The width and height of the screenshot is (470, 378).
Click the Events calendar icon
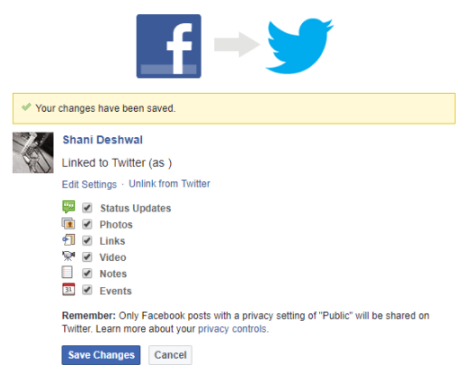tap(69, 289)
